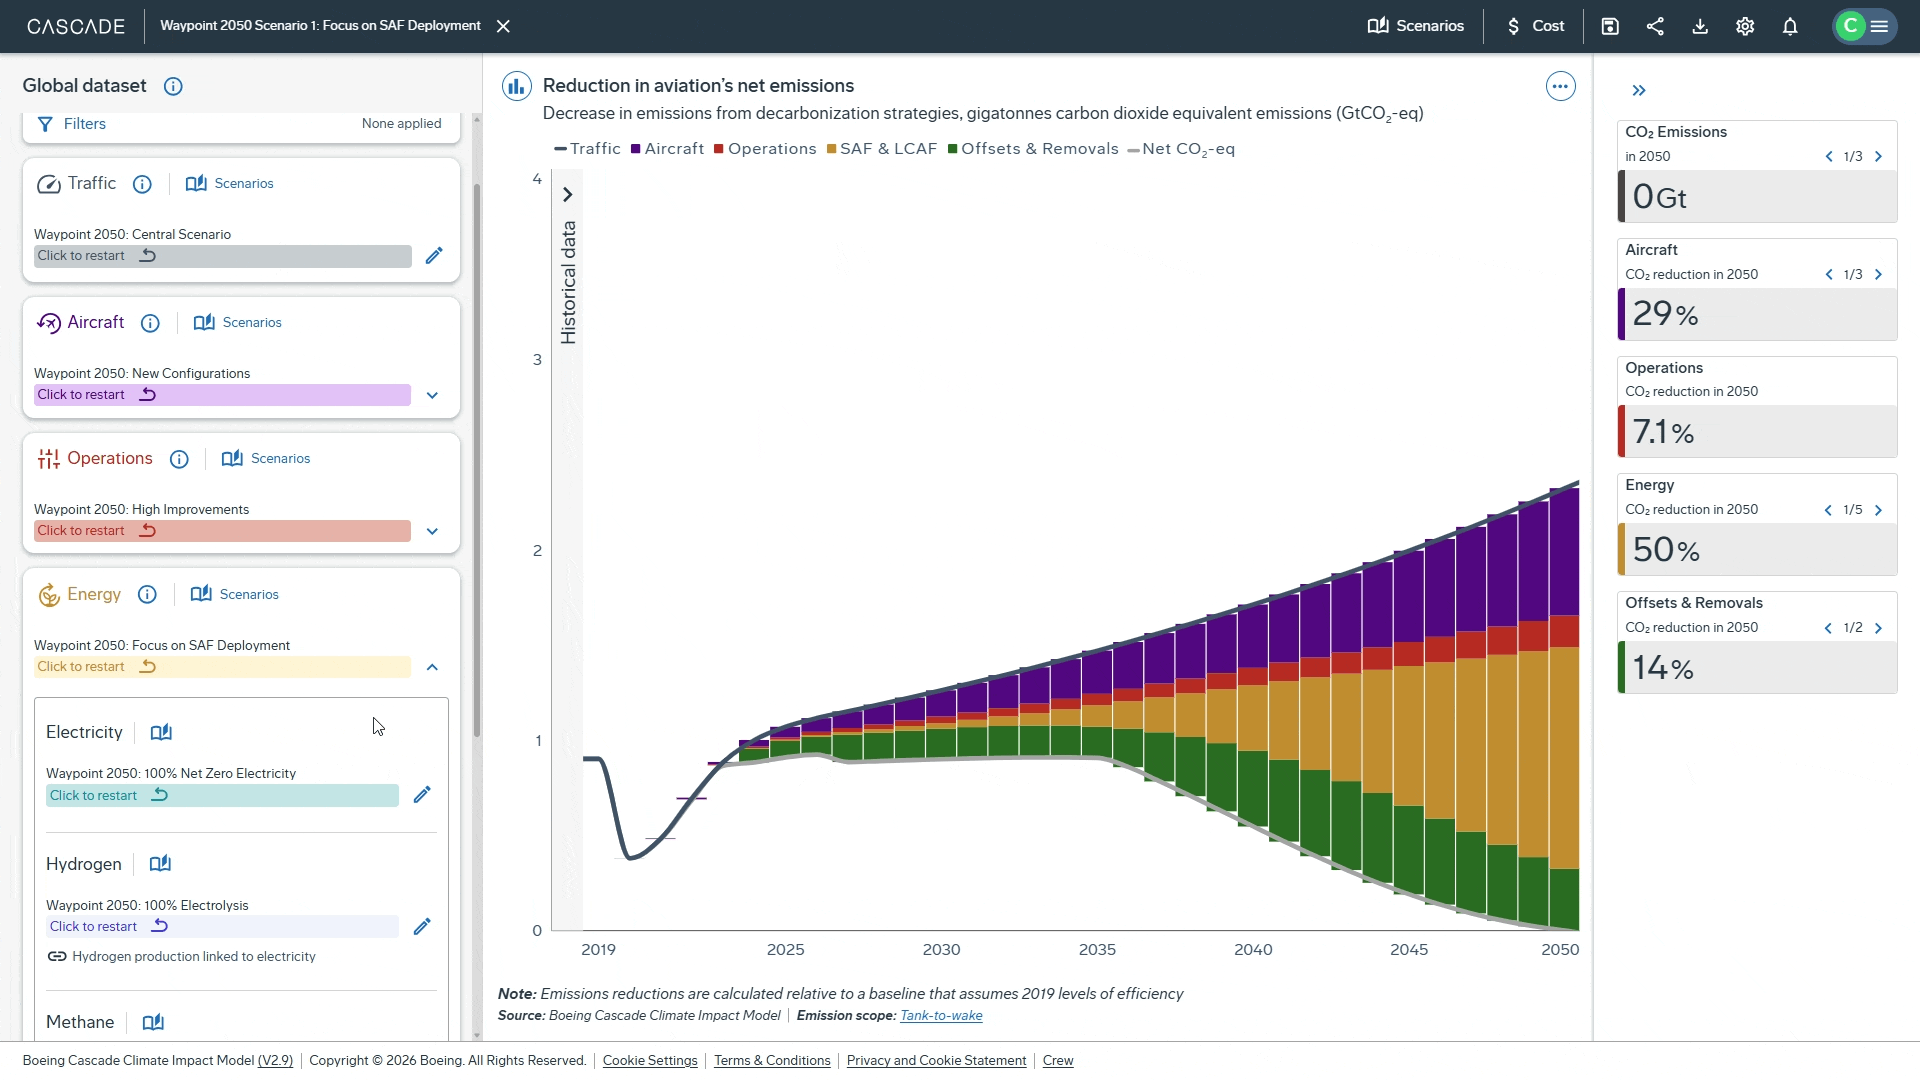This screenshot has width=1920, height=1080.
Task: Open the V2.9 version link
Action: pos(275,1061)
